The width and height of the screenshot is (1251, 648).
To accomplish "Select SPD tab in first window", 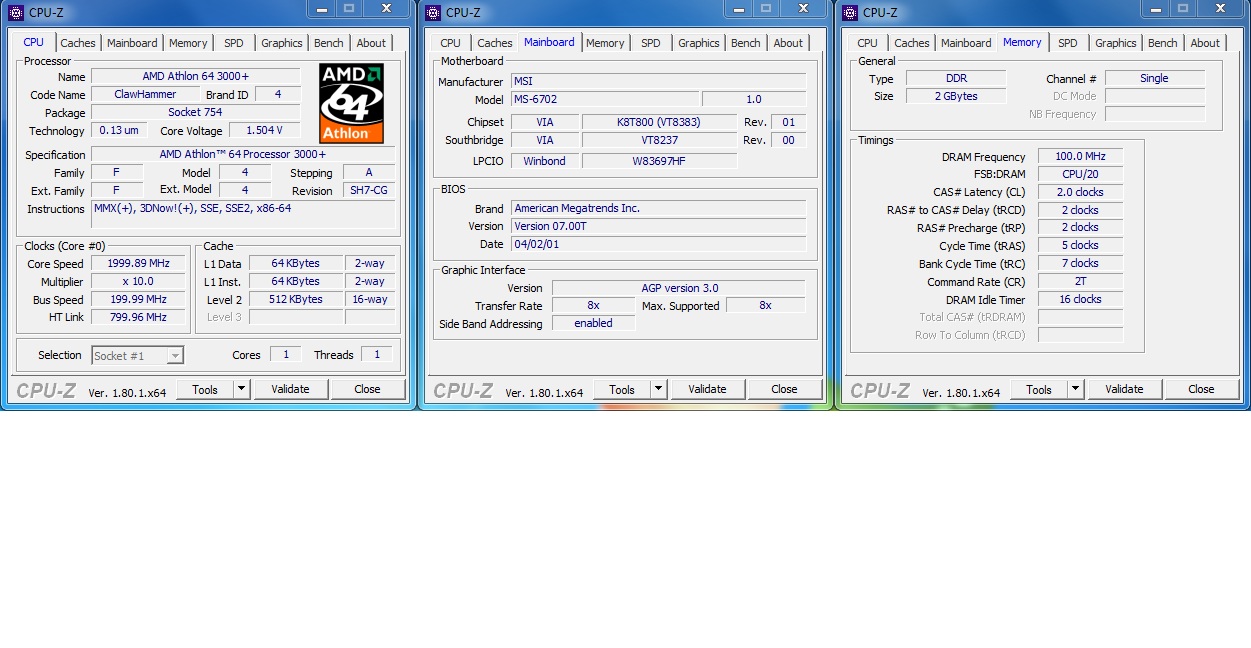I will pyautogui.click(x=233, y=43).
